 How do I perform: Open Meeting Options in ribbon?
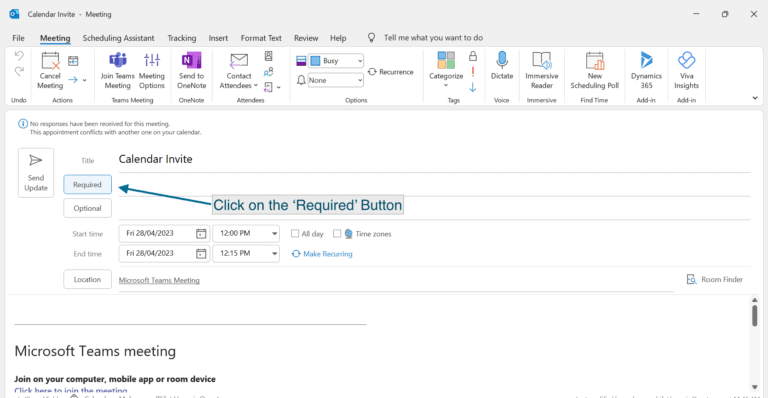coord(152,71)
